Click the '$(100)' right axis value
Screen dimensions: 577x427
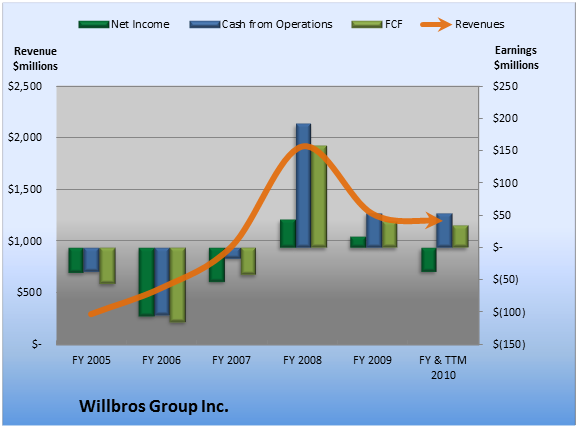[x=509, y=312]
